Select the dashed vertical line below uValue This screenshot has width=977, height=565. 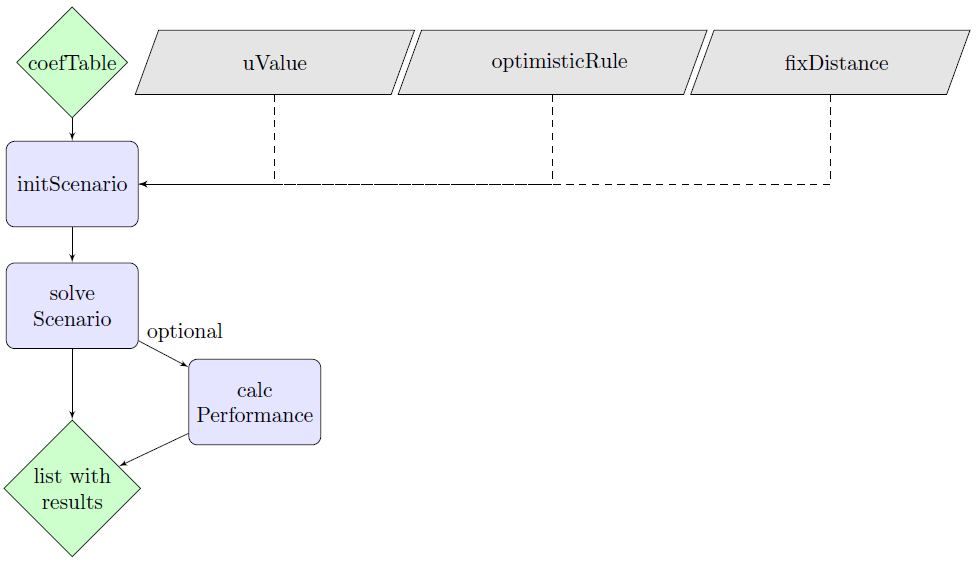coord(275,138)
